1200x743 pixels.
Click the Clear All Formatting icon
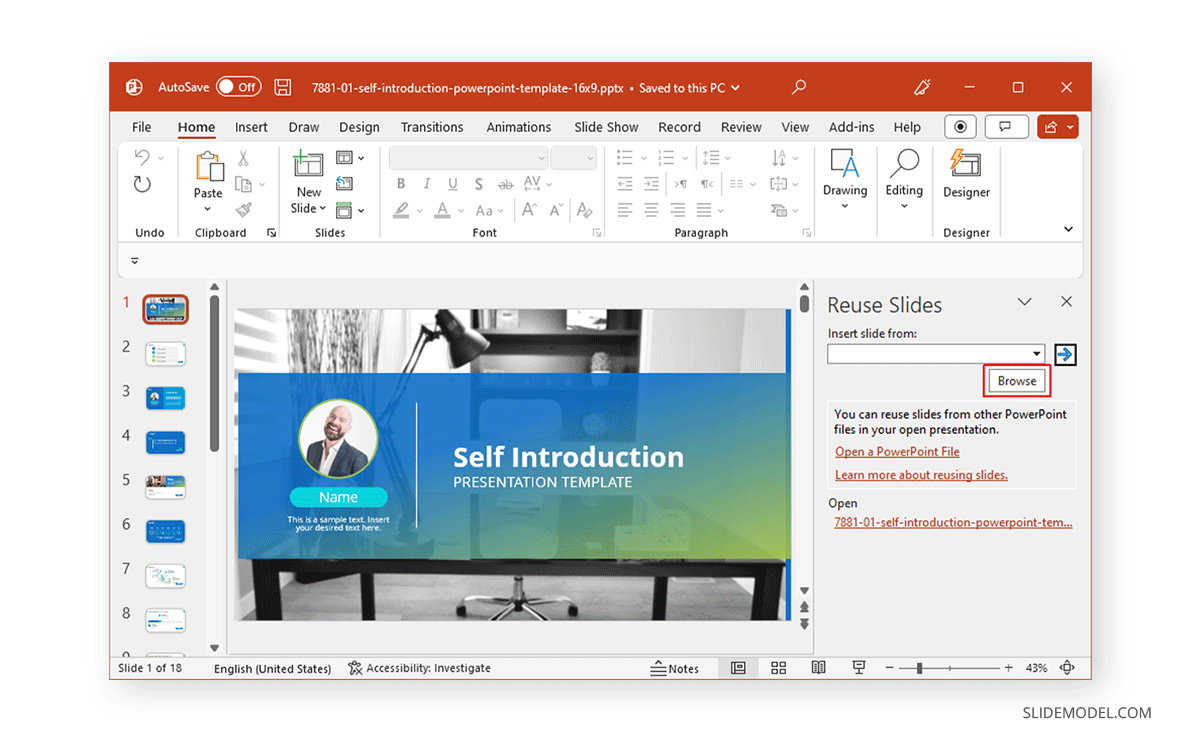[x=585, y=210]
